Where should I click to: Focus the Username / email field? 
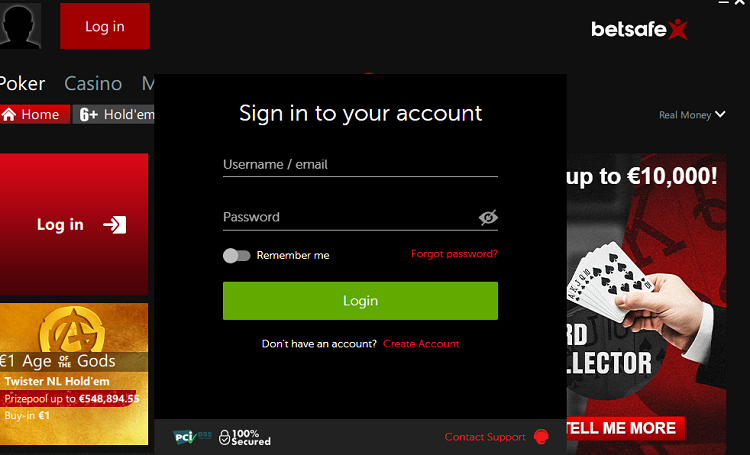(x=360, y=165)
